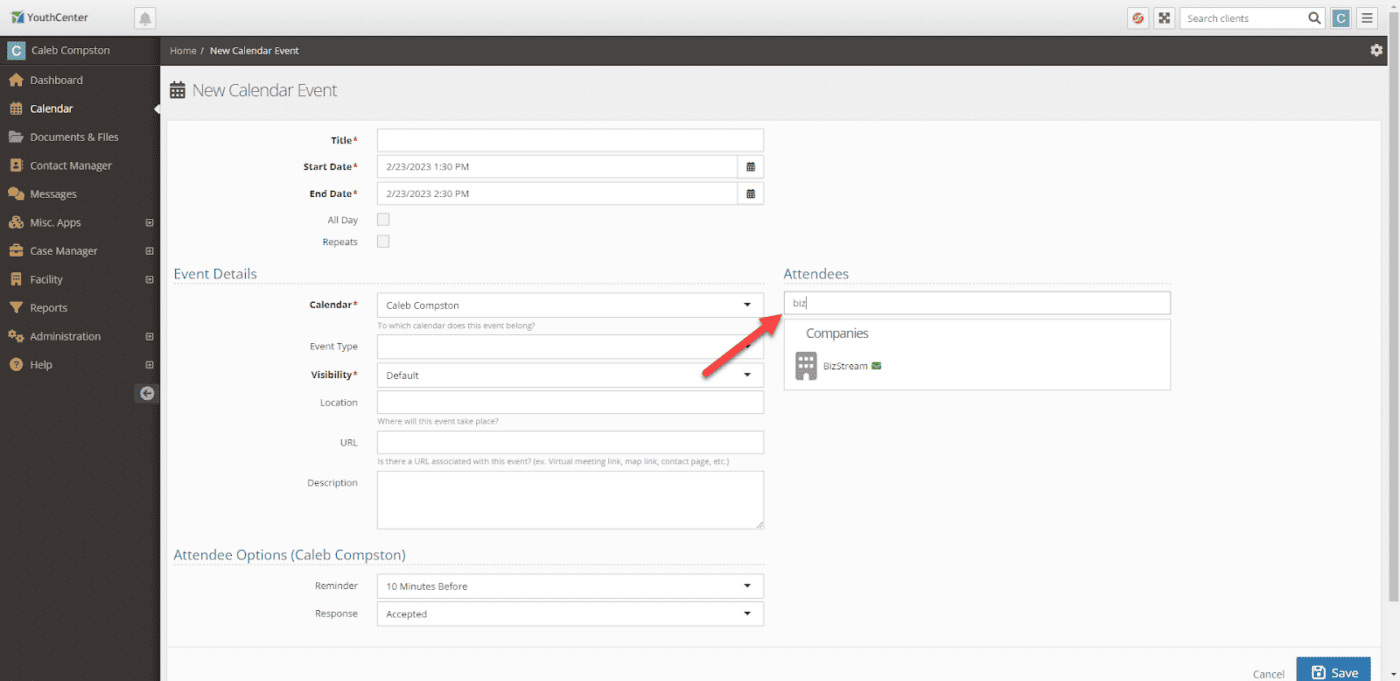Click the search magnifier icon
The height and width of the screenshot is (681, 1400).
[x=1315, y=18]
